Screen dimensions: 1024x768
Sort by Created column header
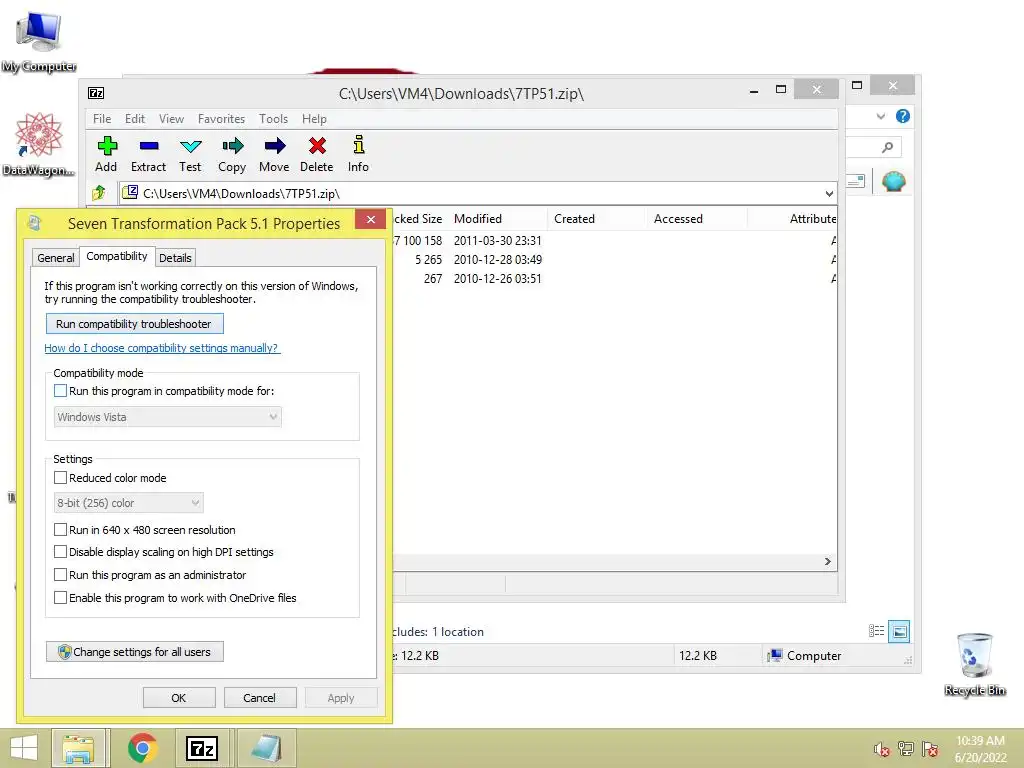pyautogui.click(x=597, y=219)
